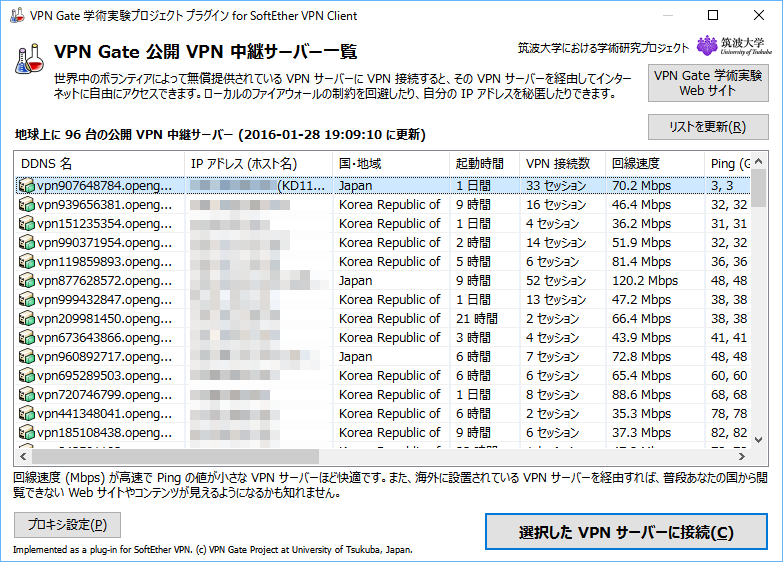Click the 52 セッション cell
Image resolution: width=783 pixels, height=562 pixels.
[x=556, y=281]
